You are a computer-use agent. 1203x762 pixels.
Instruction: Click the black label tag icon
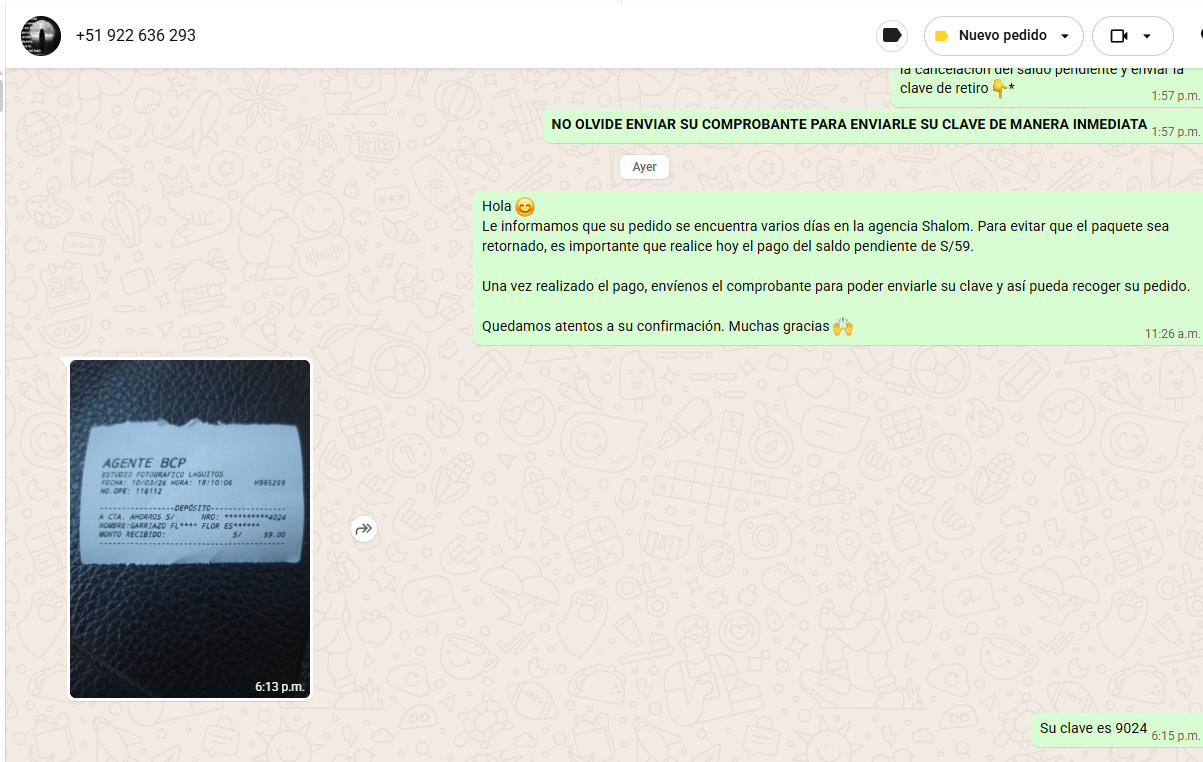click(892, 36)
